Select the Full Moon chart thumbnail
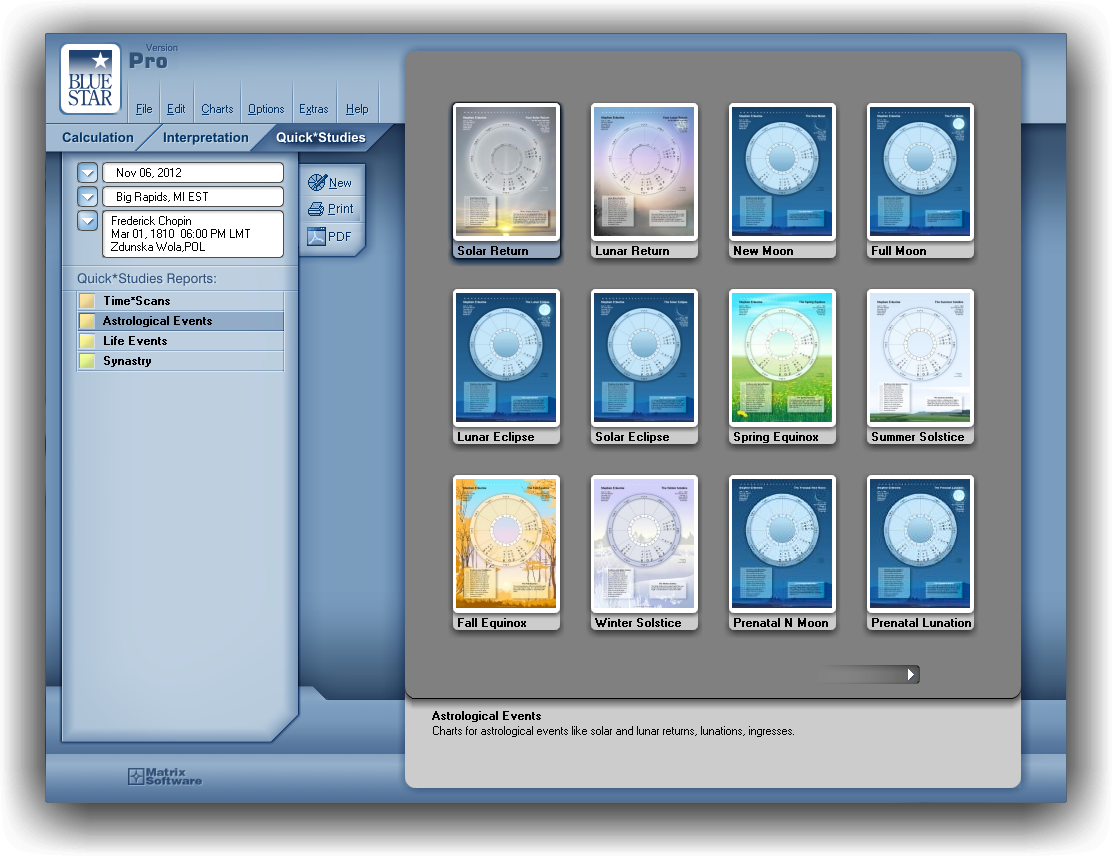Screen dimensions: 1112x856 tap(921, 172)
